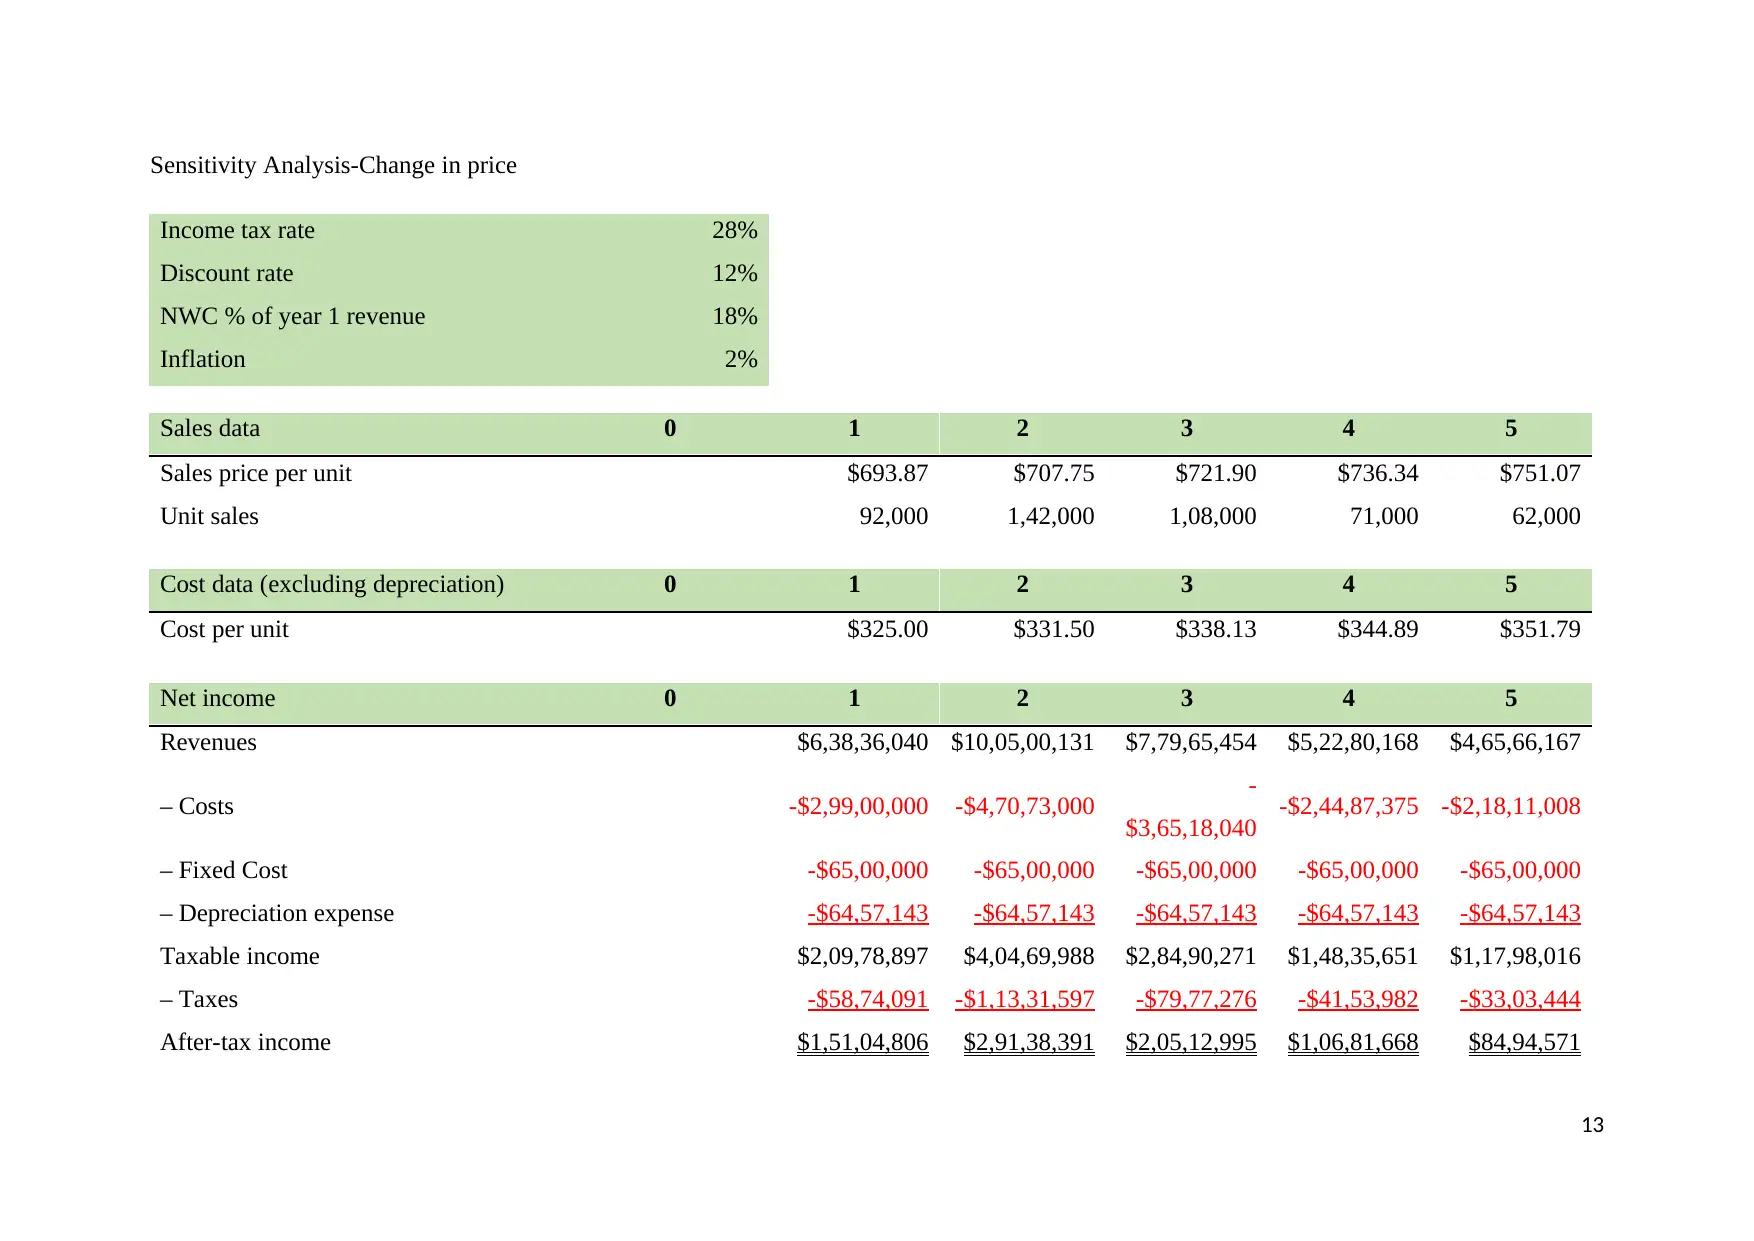Viewport: 1754px width, 1241px height.
Task: Click costs value $3,65,18,040
Action: click(x=1190, y=828)
